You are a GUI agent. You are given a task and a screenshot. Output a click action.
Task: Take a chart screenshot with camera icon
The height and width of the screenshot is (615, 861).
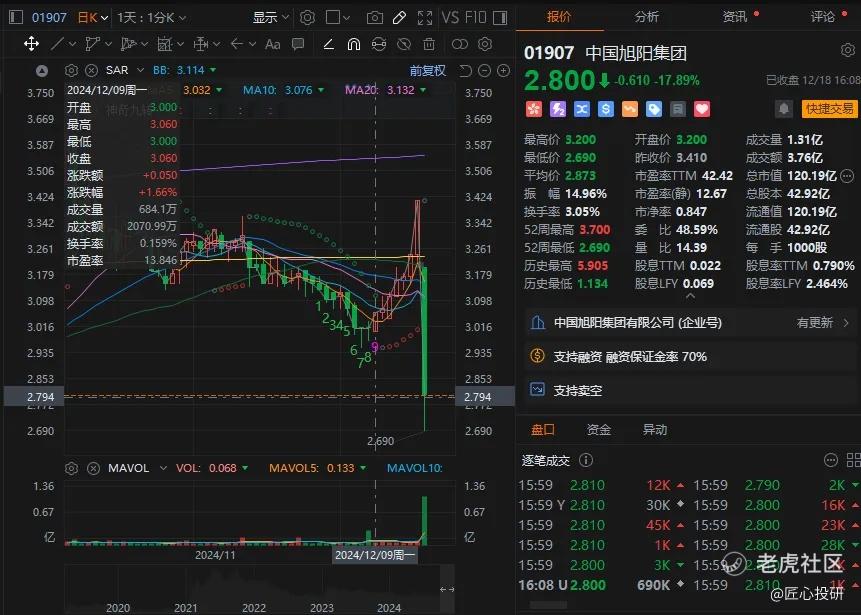[x=374, y=18]
